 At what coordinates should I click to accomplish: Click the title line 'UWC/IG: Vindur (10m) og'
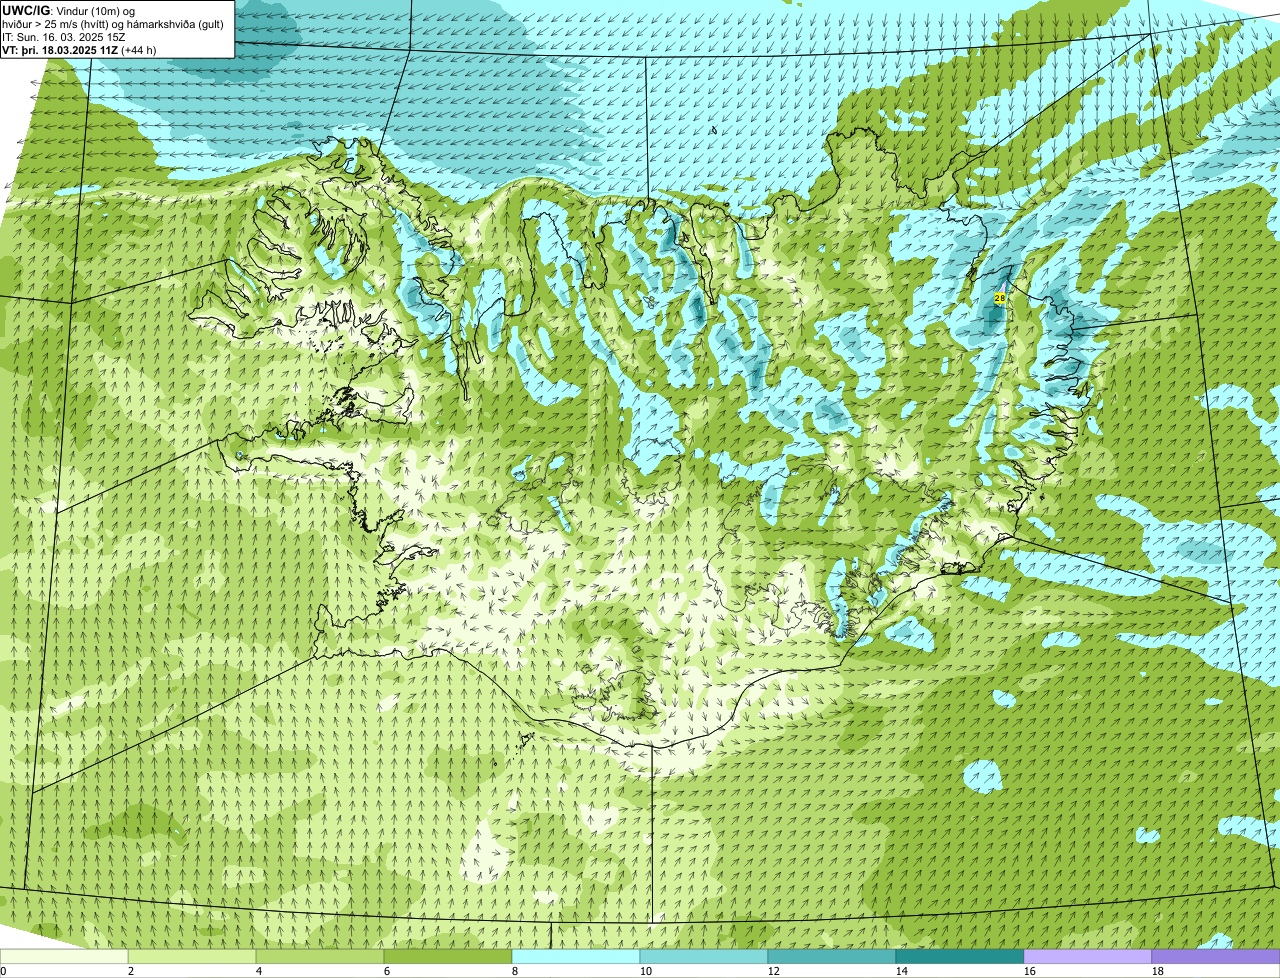click(69, 10)
